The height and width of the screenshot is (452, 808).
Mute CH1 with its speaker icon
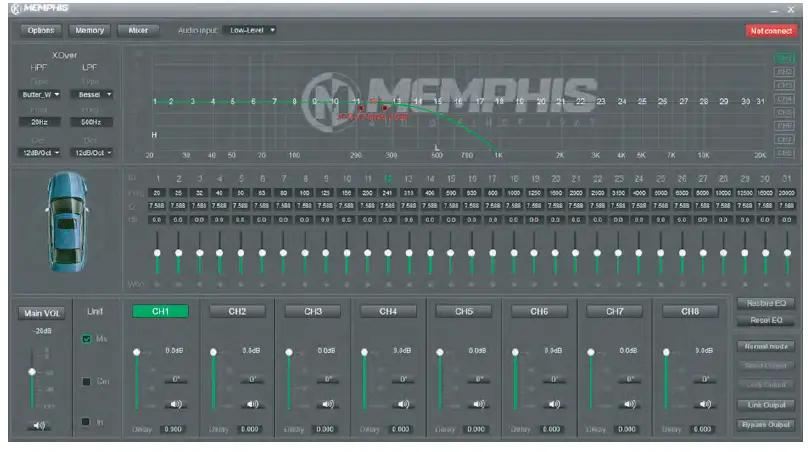[x=176, y=404]
